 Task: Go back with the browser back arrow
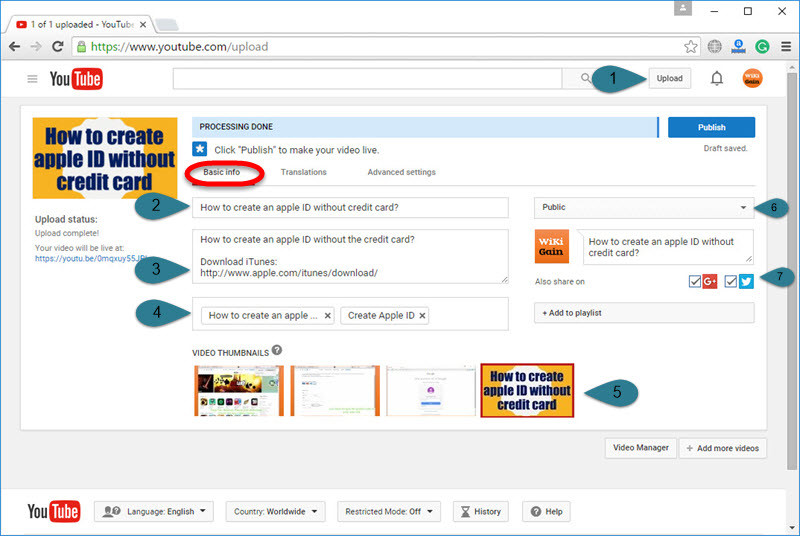14,47
